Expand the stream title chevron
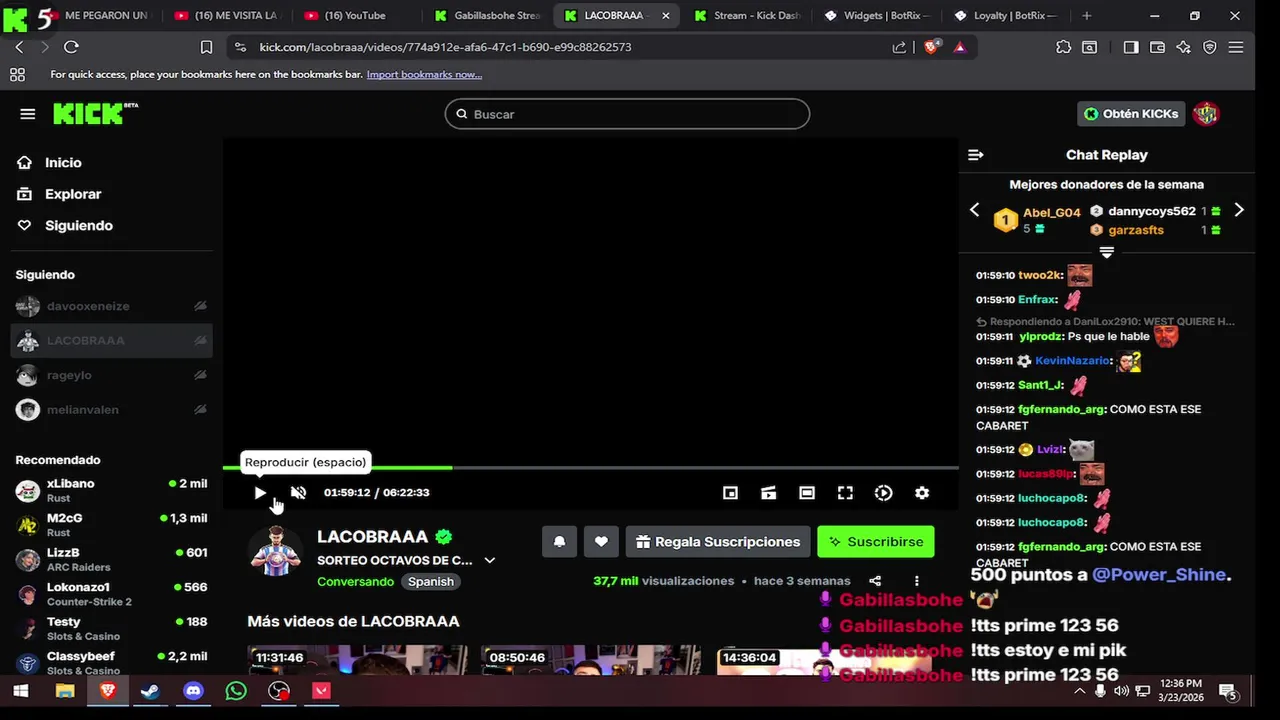Image resolution: width=1280 pixels, height=720 pixels. (490, 561)
